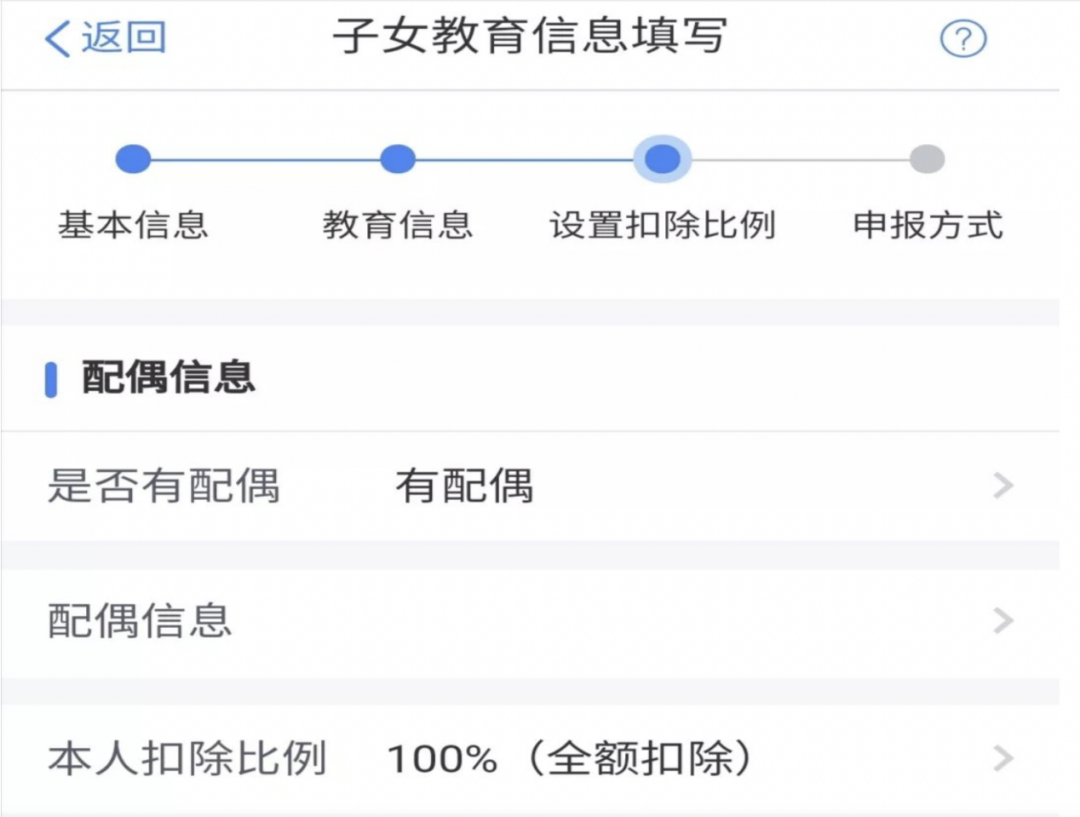Tap the 本人扣除比例 field label
The width and height of the screenshot is (1080, 817).
point(187,759)
